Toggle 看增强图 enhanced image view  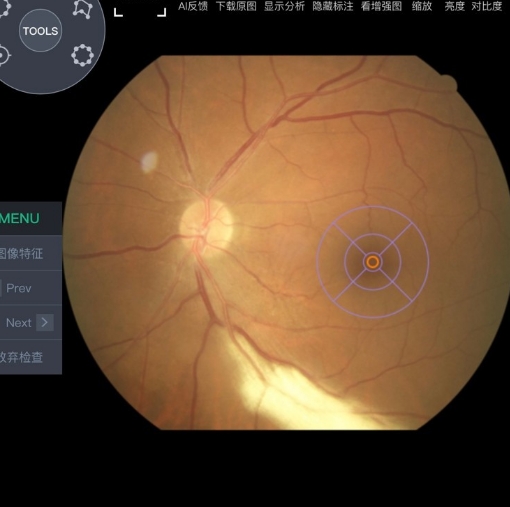tap(381, 6)
